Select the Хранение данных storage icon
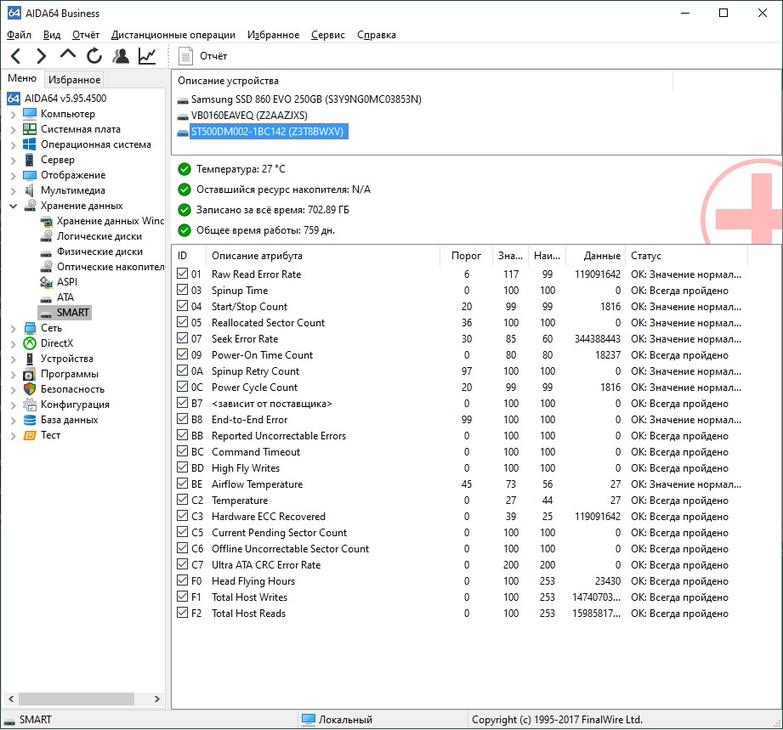Viewport: 783px width, 730px height. point(30,206)
